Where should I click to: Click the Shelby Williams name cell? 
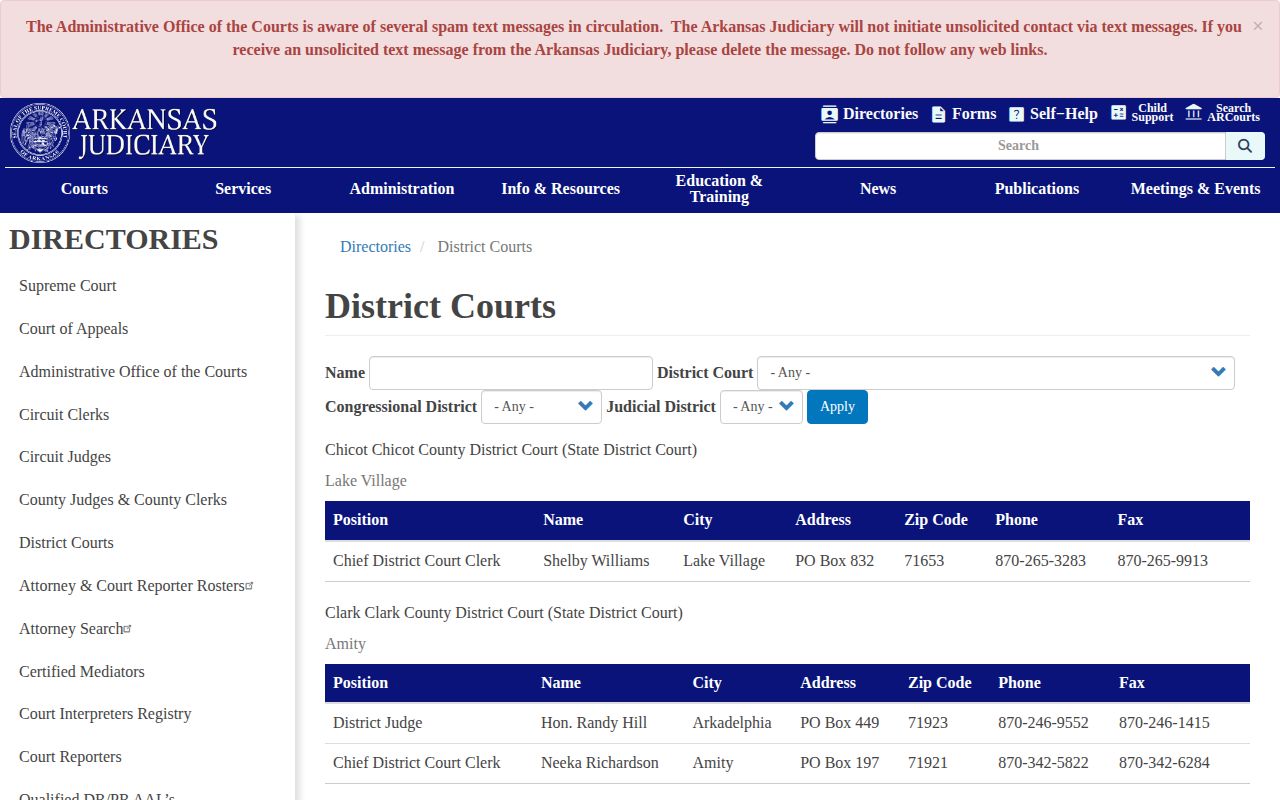pyautogui.click(x=596, y=561)
